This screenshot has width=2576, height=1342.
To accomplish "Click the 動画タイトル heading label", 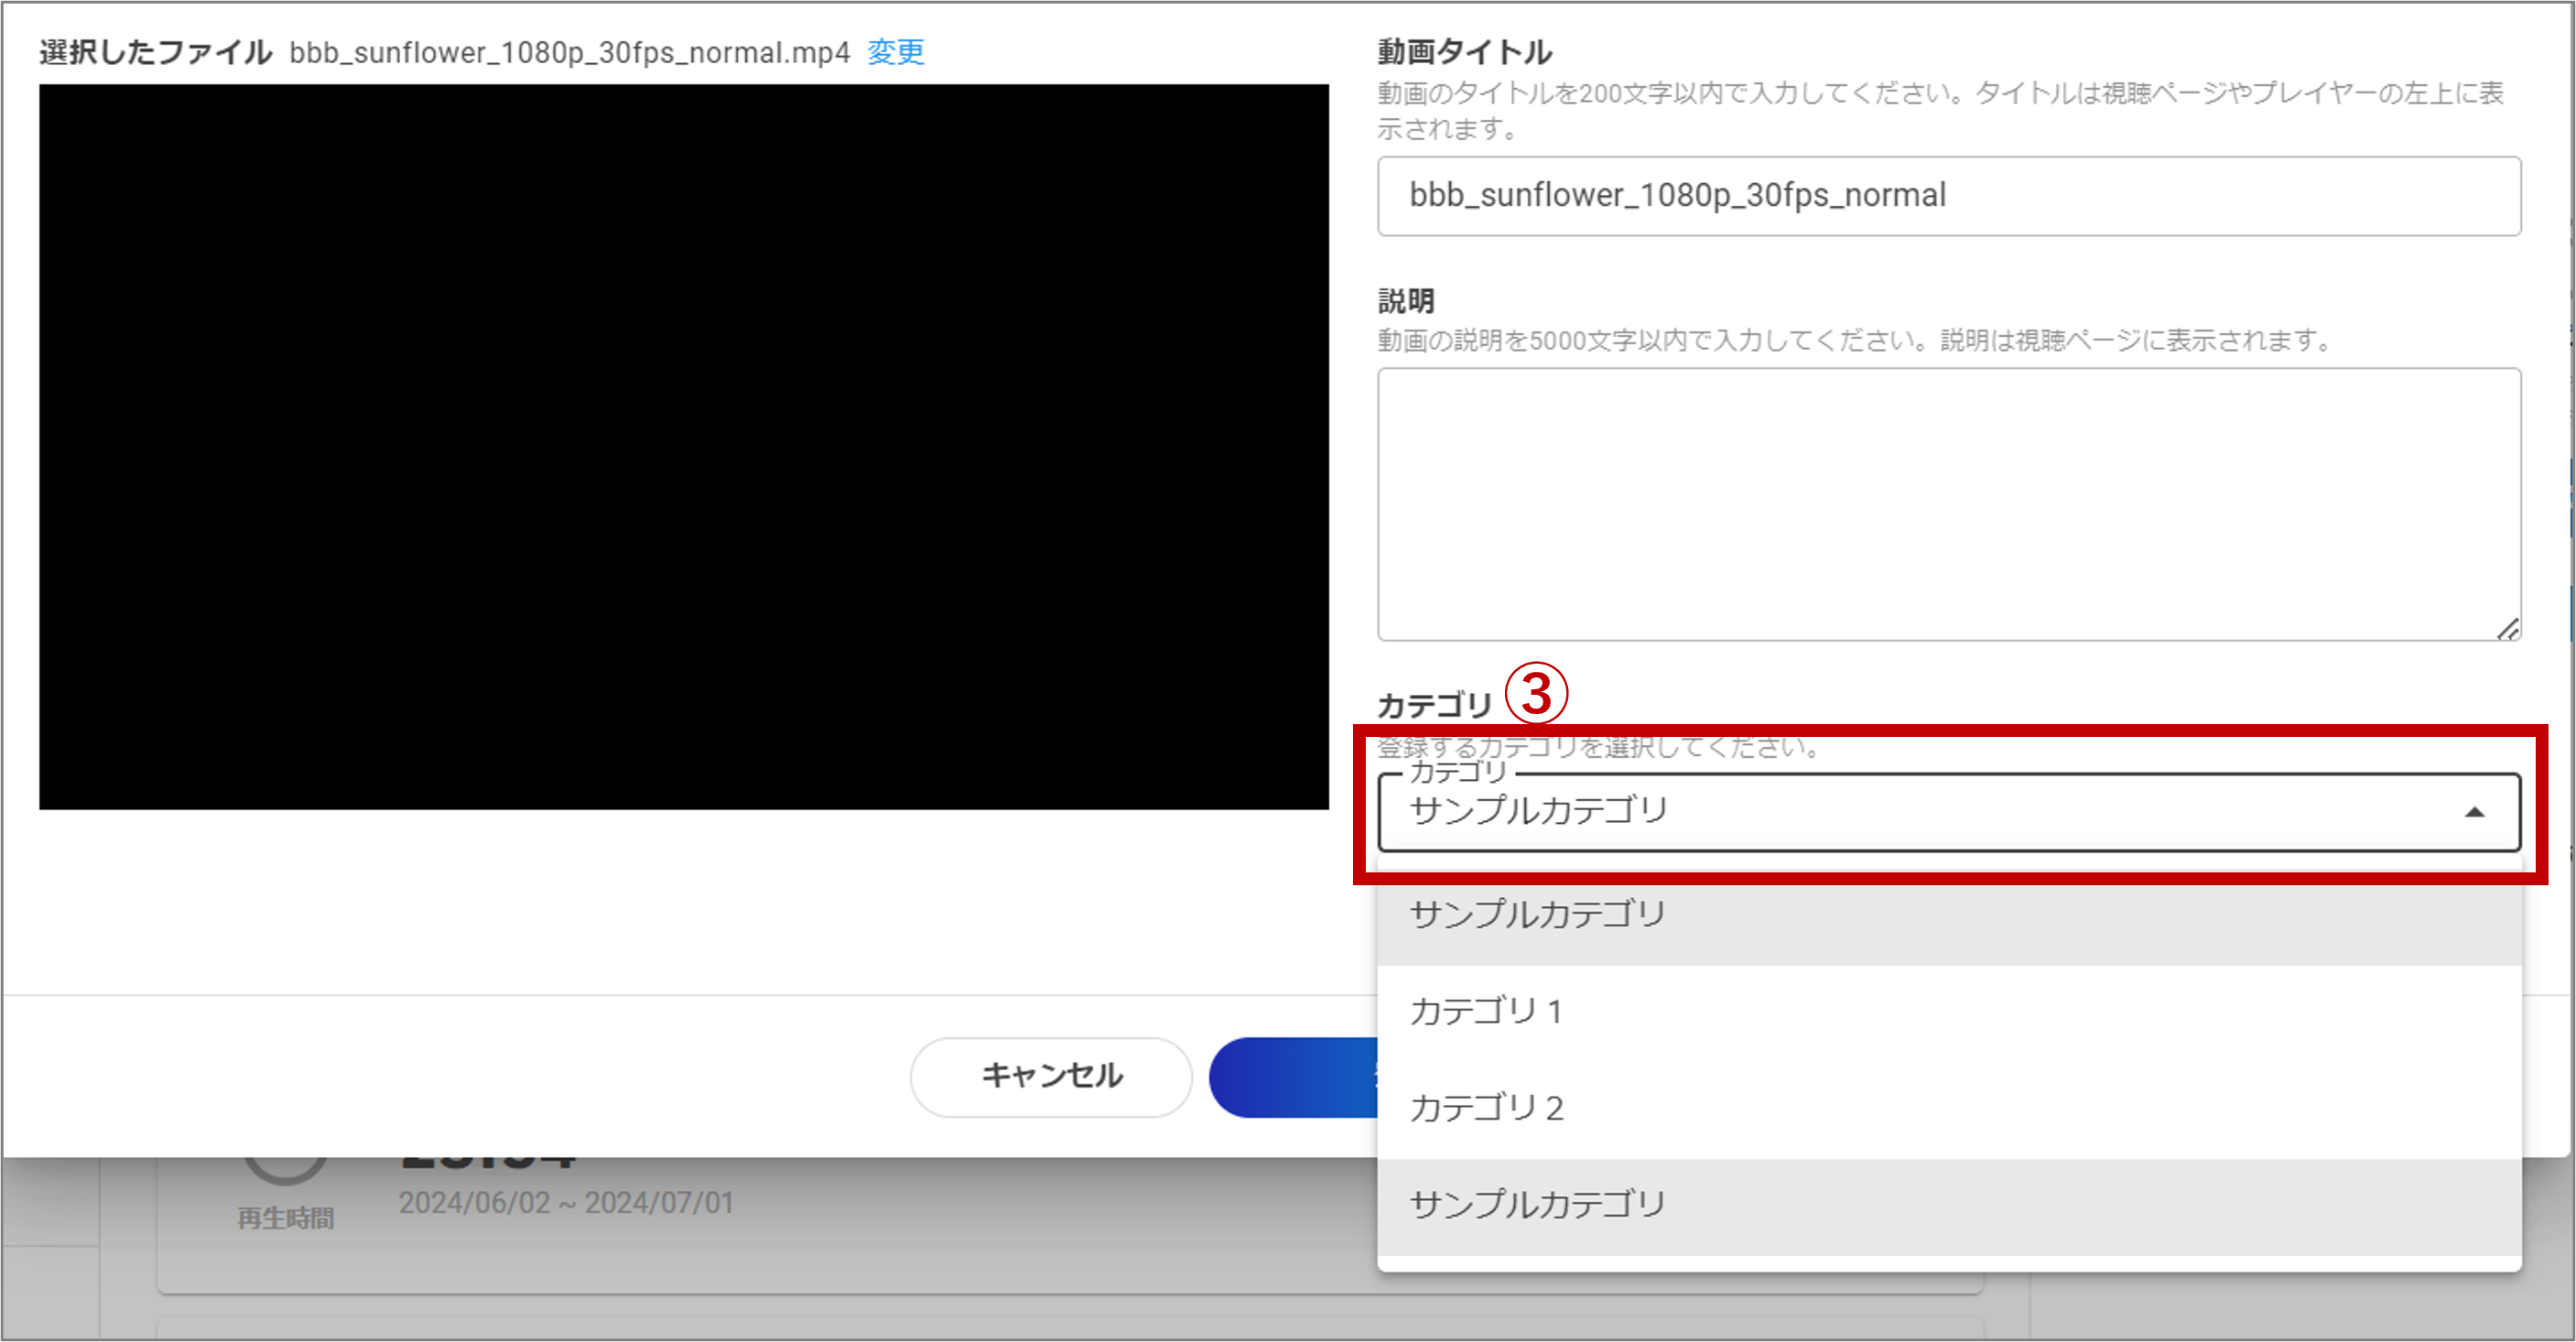I will coord(1464,52).
